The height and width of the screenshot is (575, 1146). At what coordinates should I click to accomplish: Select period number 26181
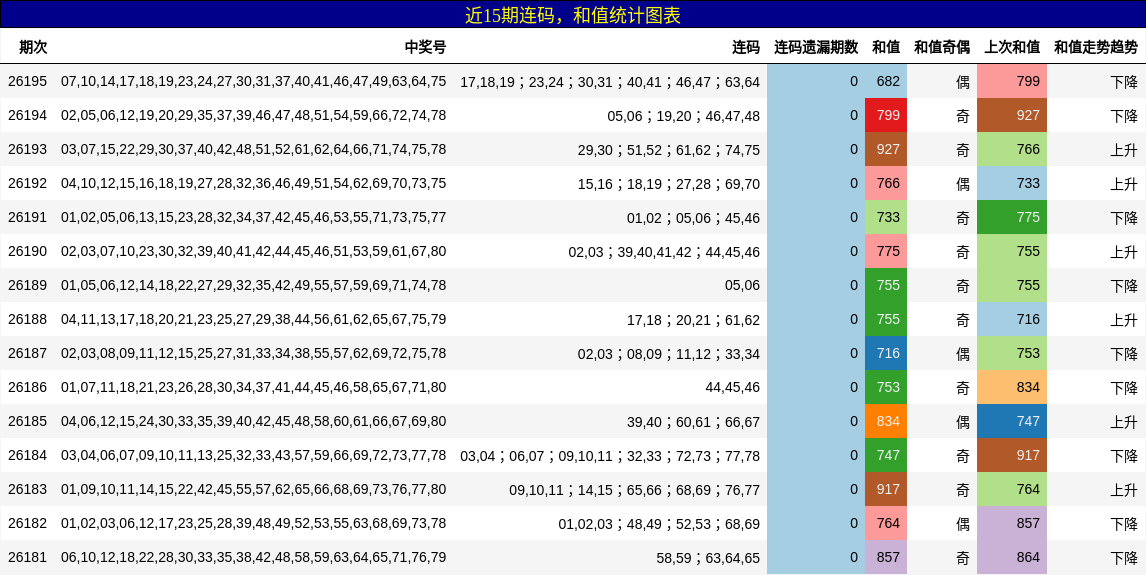tap(27, 557)
